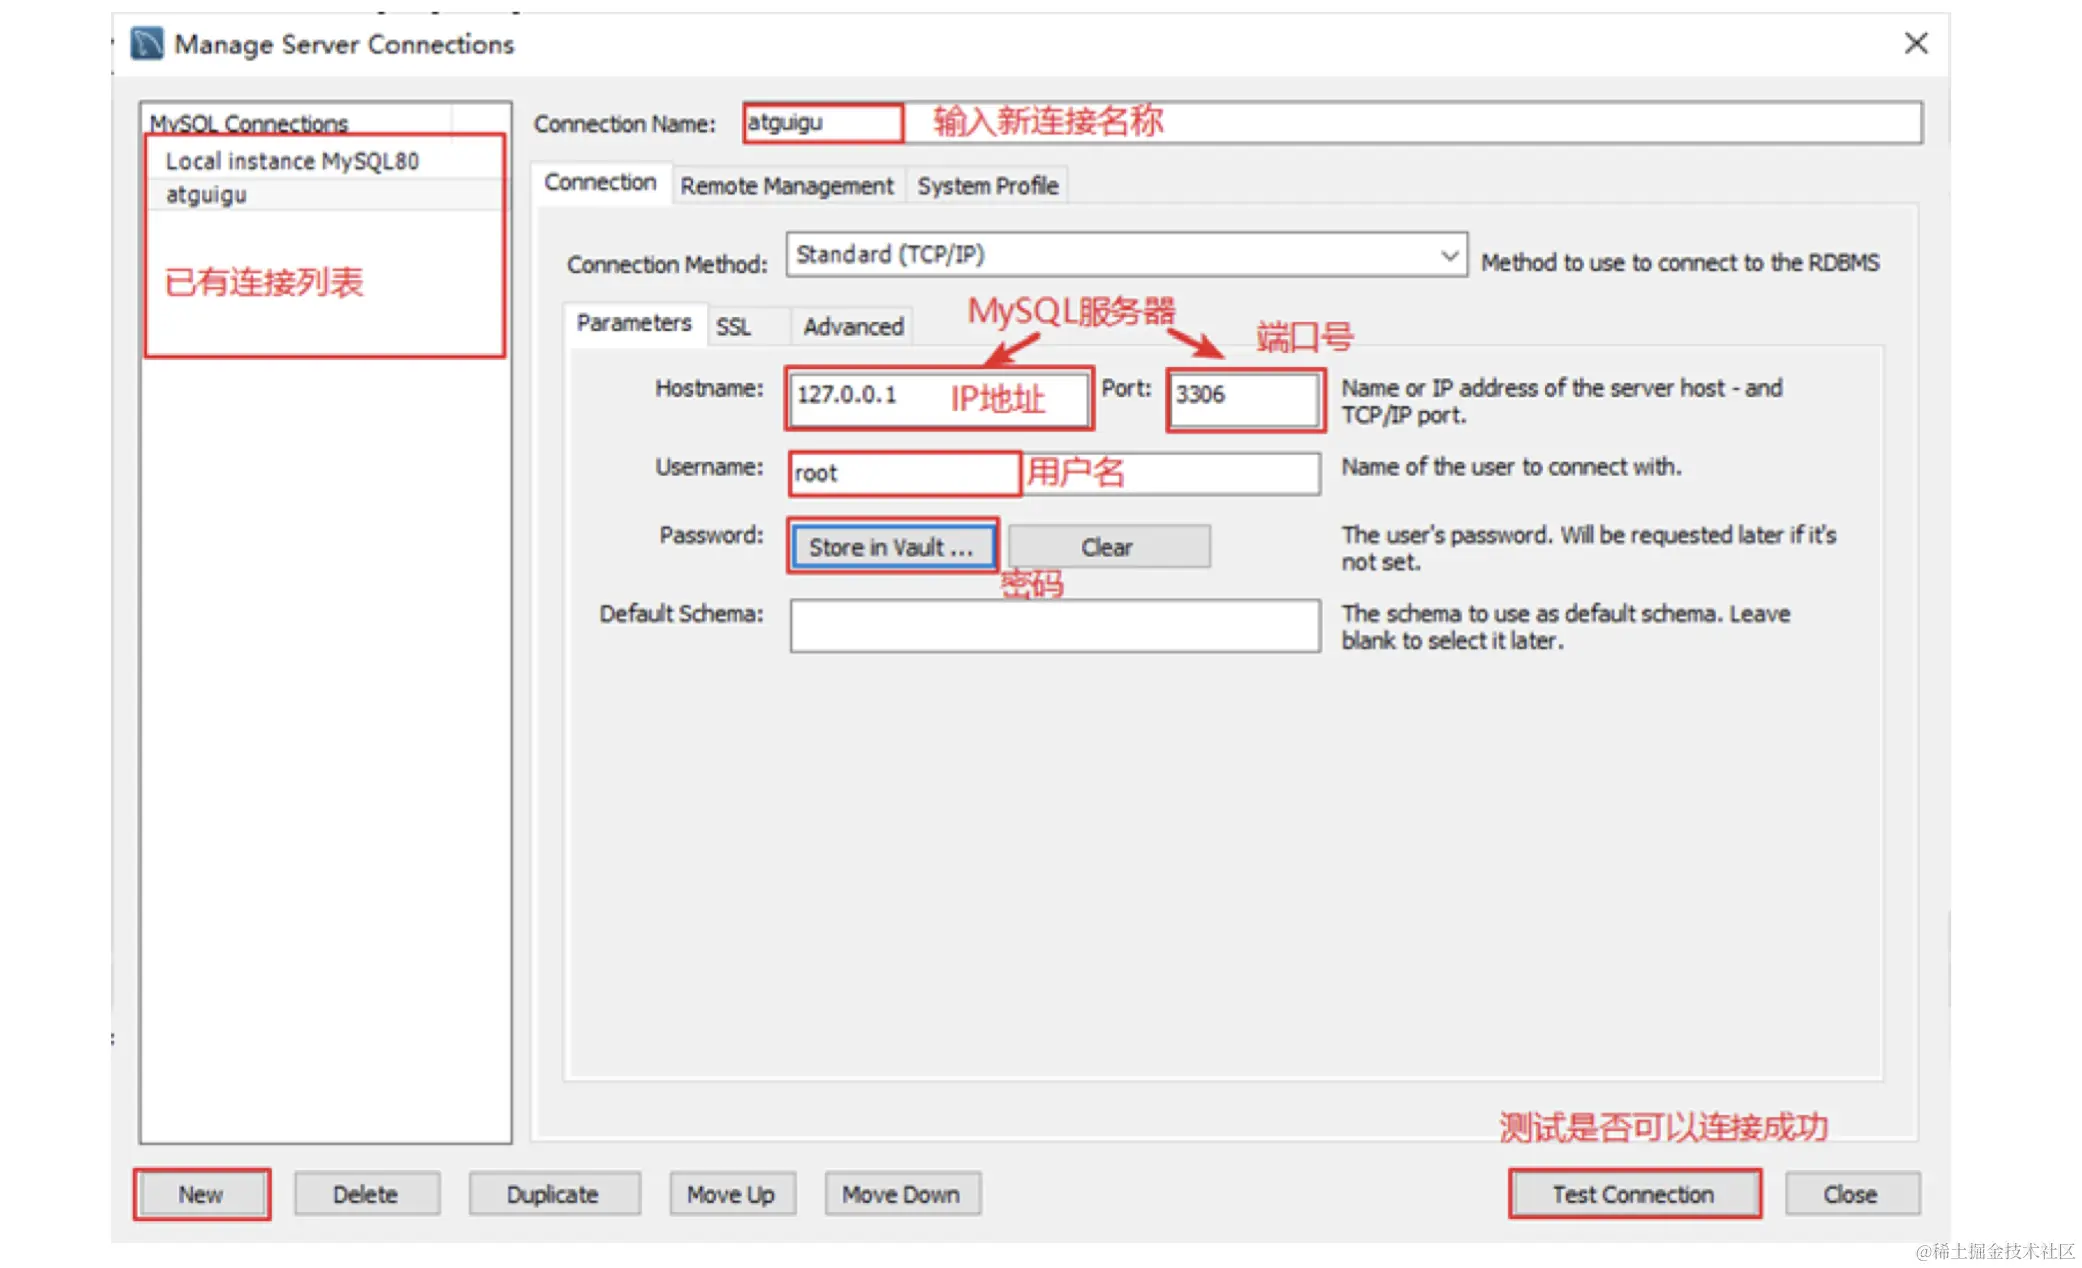This screenshot has height=1268, width=2082.
Task: Click the Test Connection button
Action: (x=1634, y=1194)
